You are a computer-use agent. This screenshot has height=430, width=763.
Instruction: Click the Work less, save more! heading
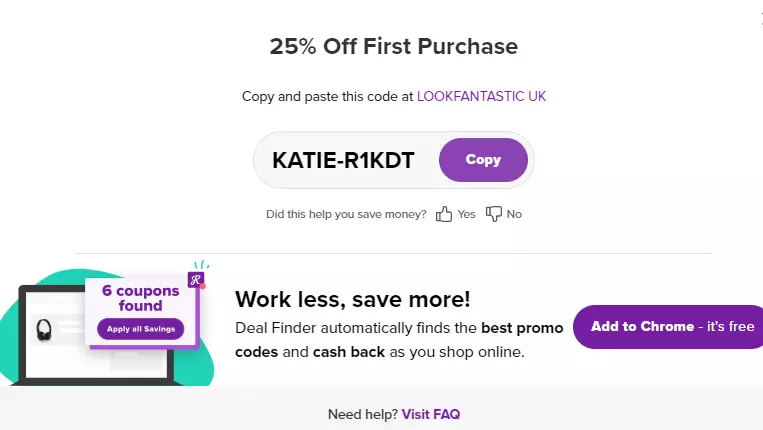click(x=353, y=299)
